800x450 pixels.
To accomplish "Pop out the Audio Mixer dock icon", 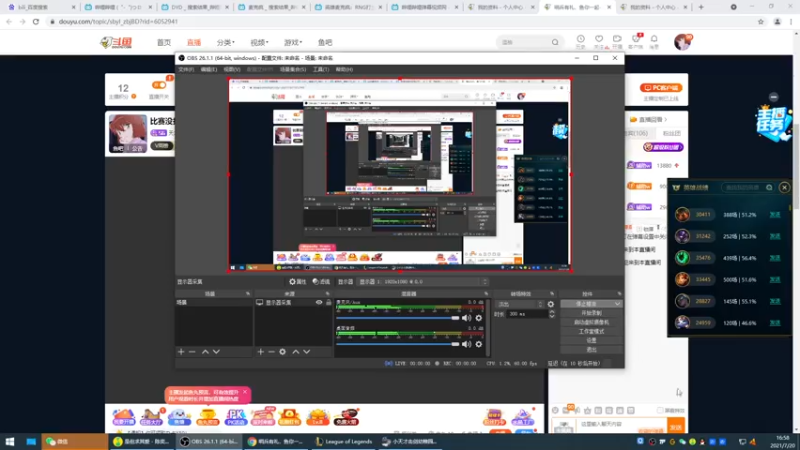I will click(x=486, y=294).
